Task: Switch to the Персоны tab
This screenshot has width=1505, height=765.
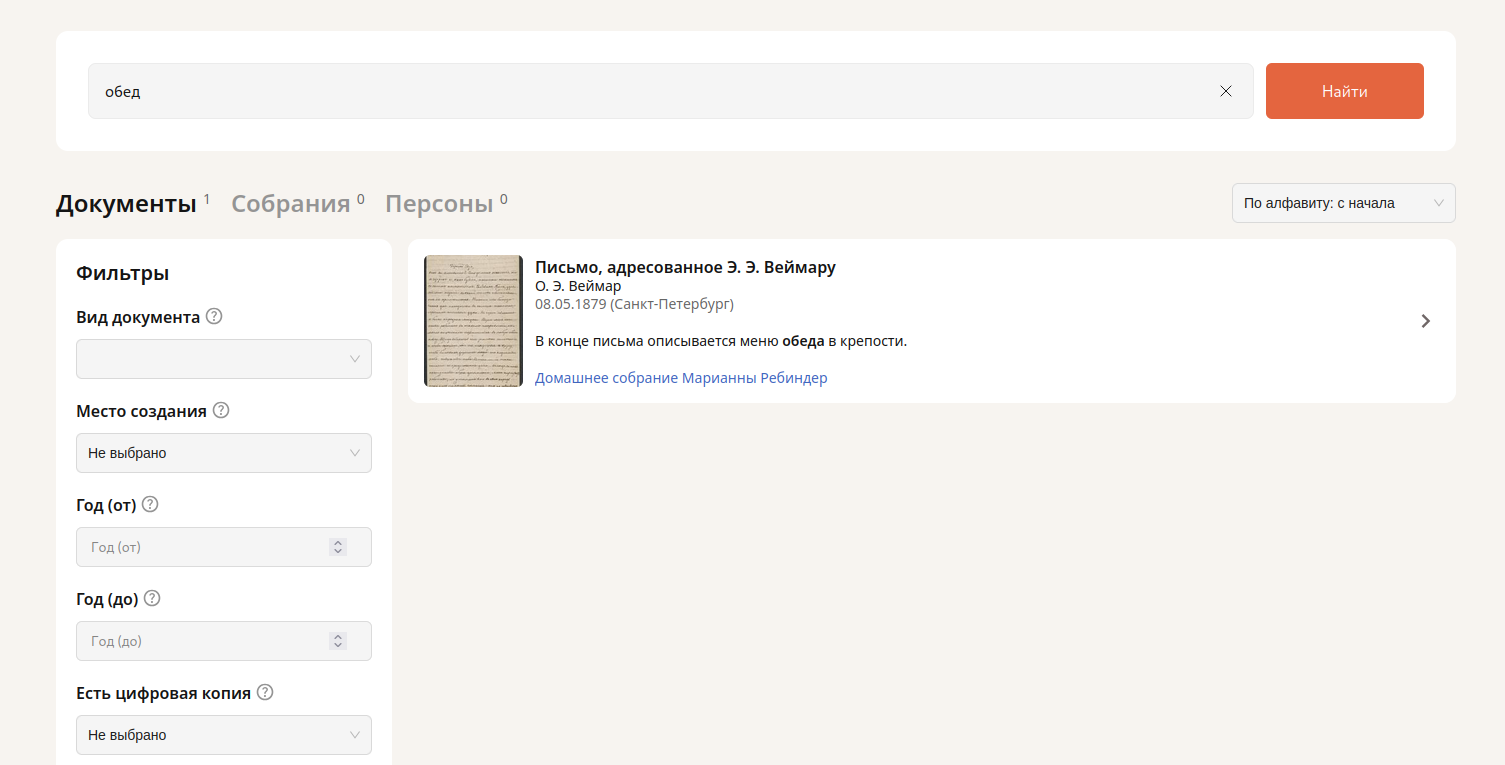Action: (x=439, y=204)
